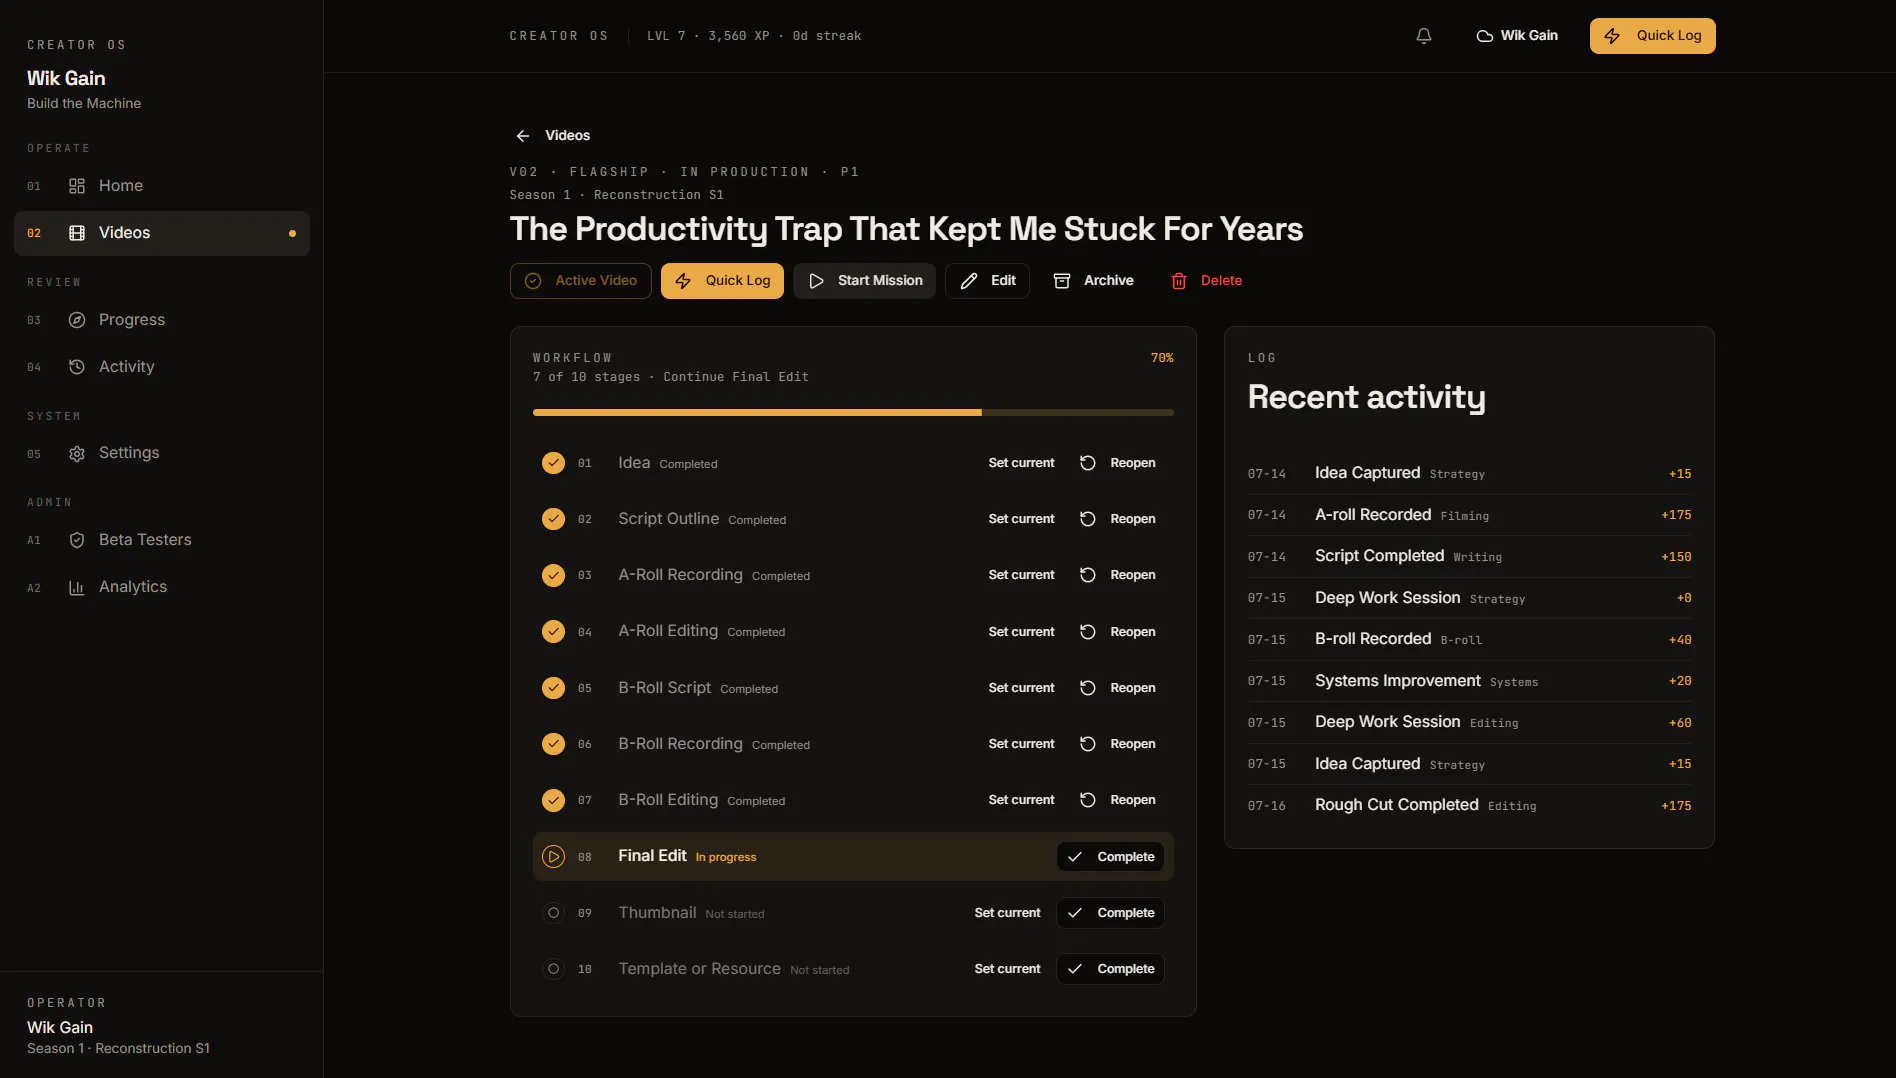This screenshot has height=1078, width=1896.
Task: Click Quick Log in the top bar
Action: point(1652,36)
